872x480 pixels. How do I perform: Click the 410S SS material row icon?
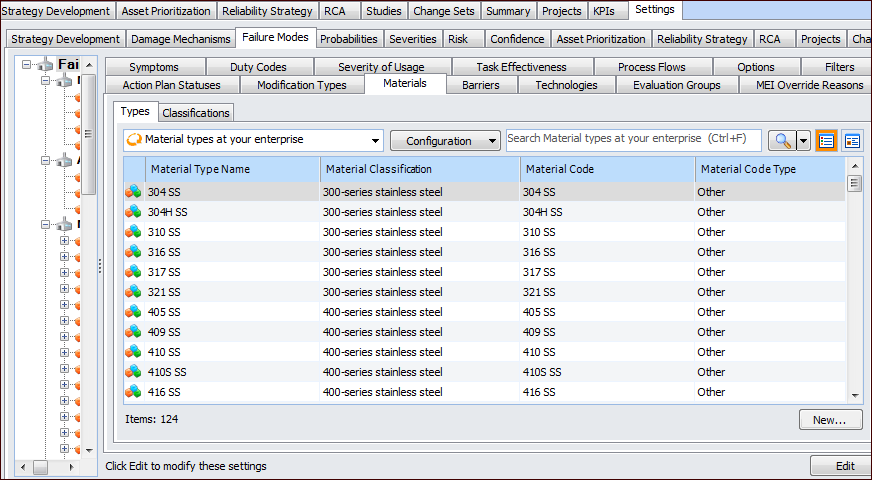pyautogui.click(x=133, y=372)
